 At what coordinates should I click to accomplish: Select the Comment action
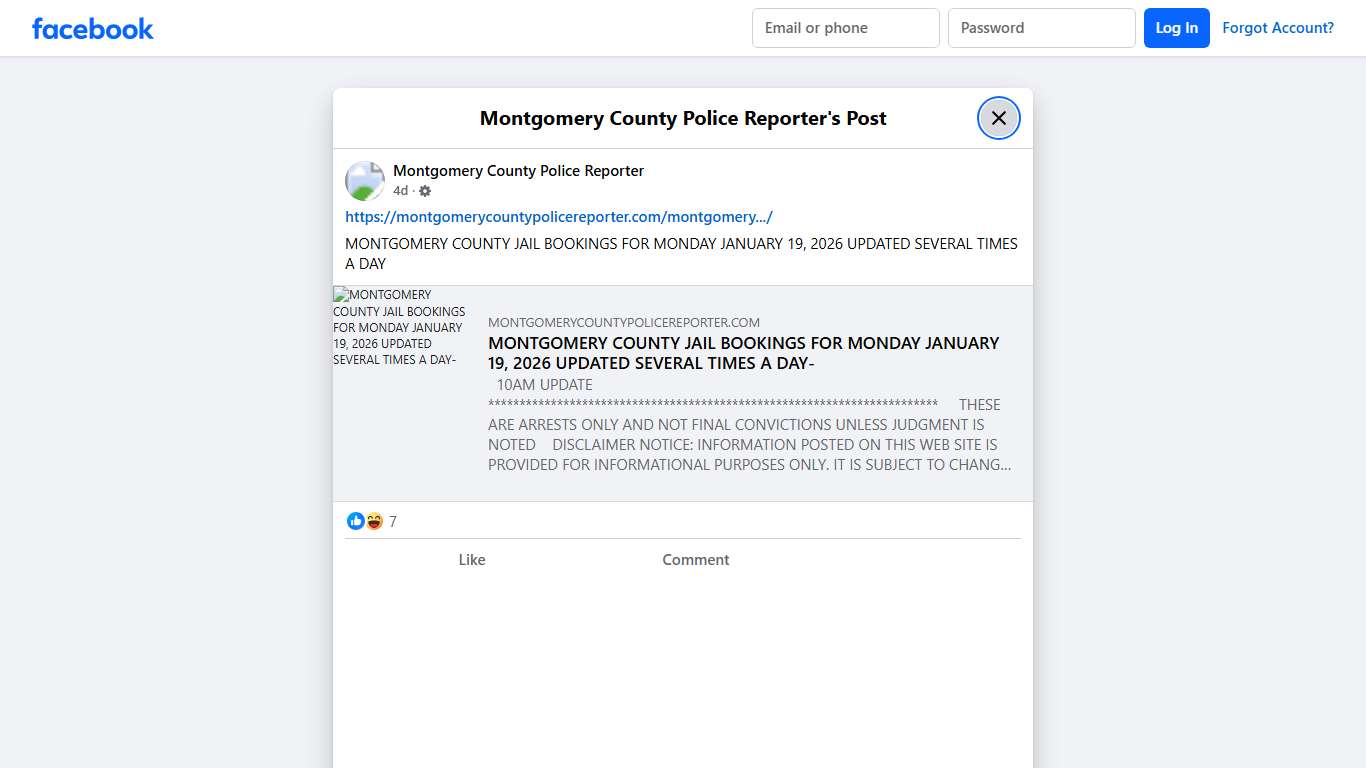(x=696, y=559)
